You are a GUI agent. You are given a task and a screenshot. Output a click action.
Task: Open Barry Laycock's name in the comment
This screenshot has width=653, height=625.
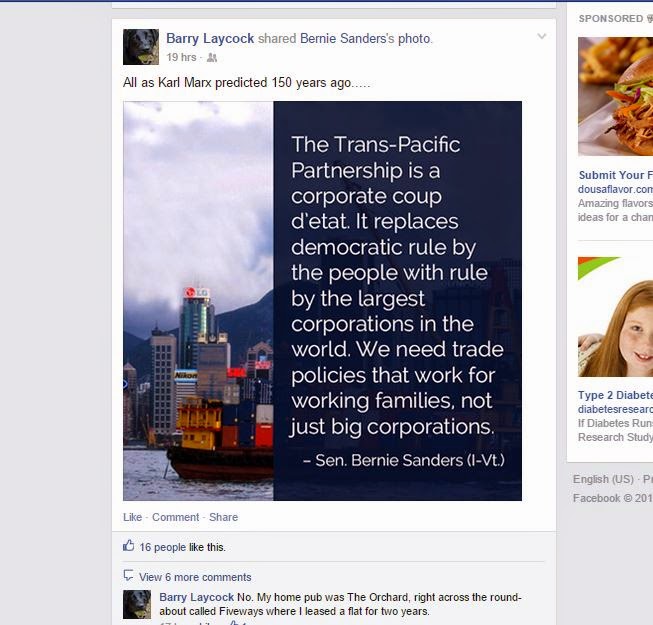197,597
